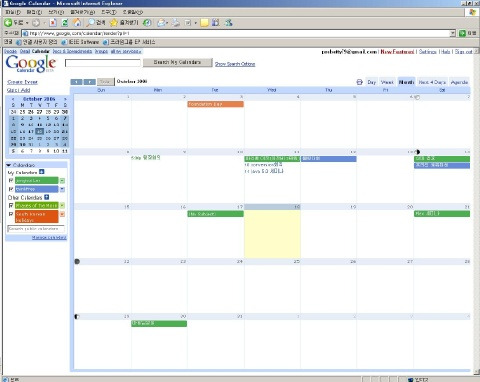Click the IEEE Software bookmark link

tap(80, 42)
